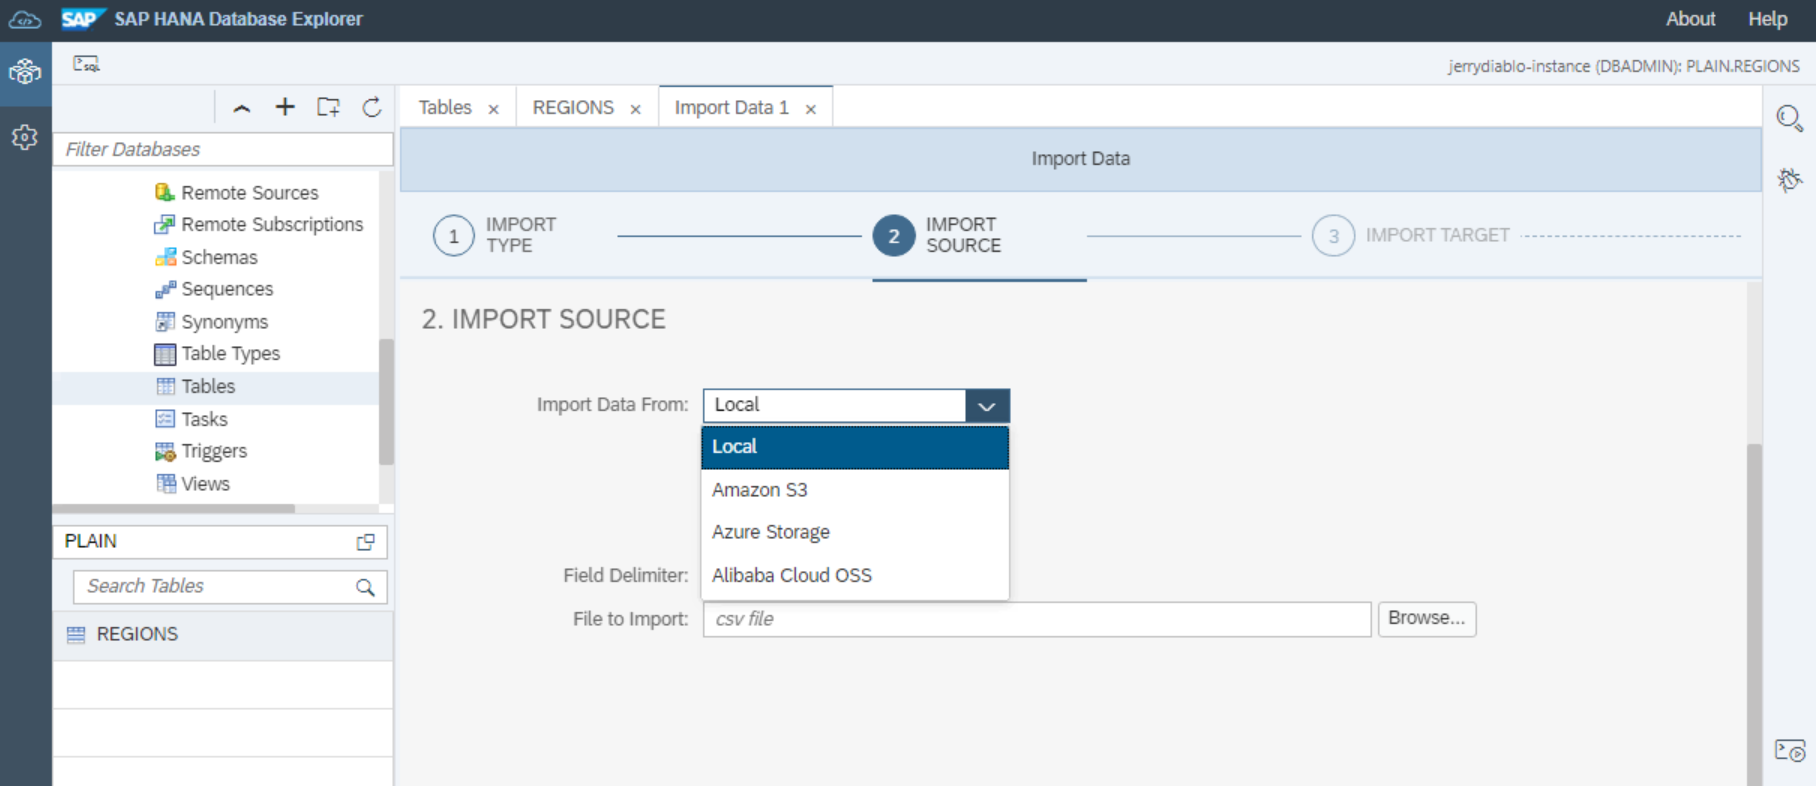
Task: Click the csv file input field
Action: [x=1036, y=619]
